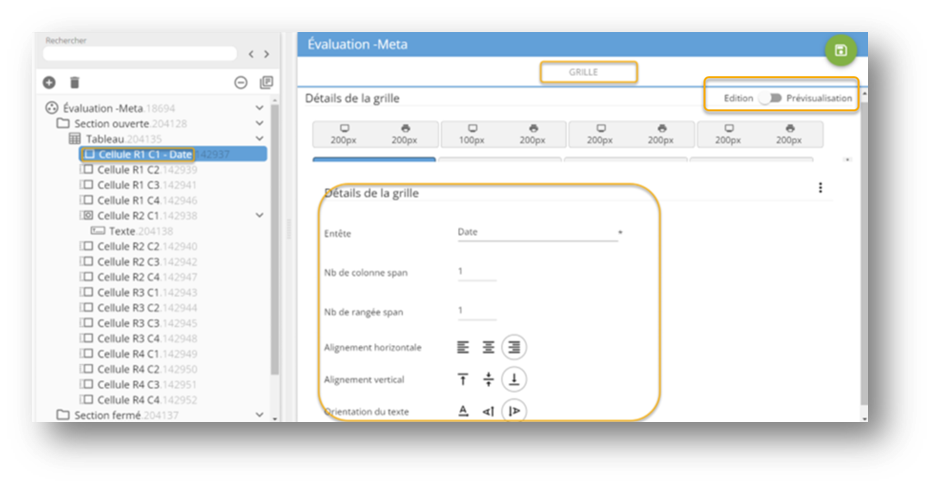933x487 pixels.
Task: Toggle the Edition/Prévisualisation switch
Action: click(x=769, y=98)
